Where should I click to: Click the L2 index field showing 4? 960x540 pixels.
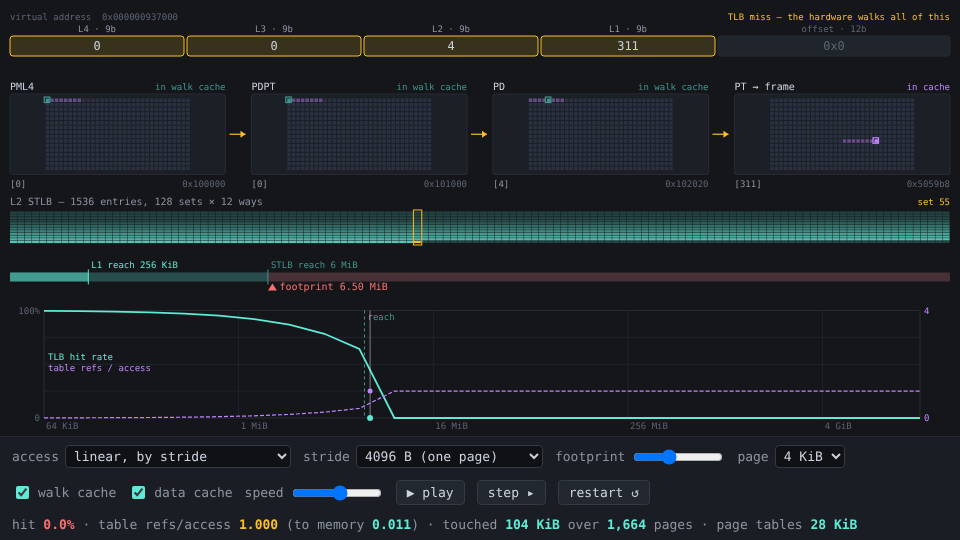451,46
